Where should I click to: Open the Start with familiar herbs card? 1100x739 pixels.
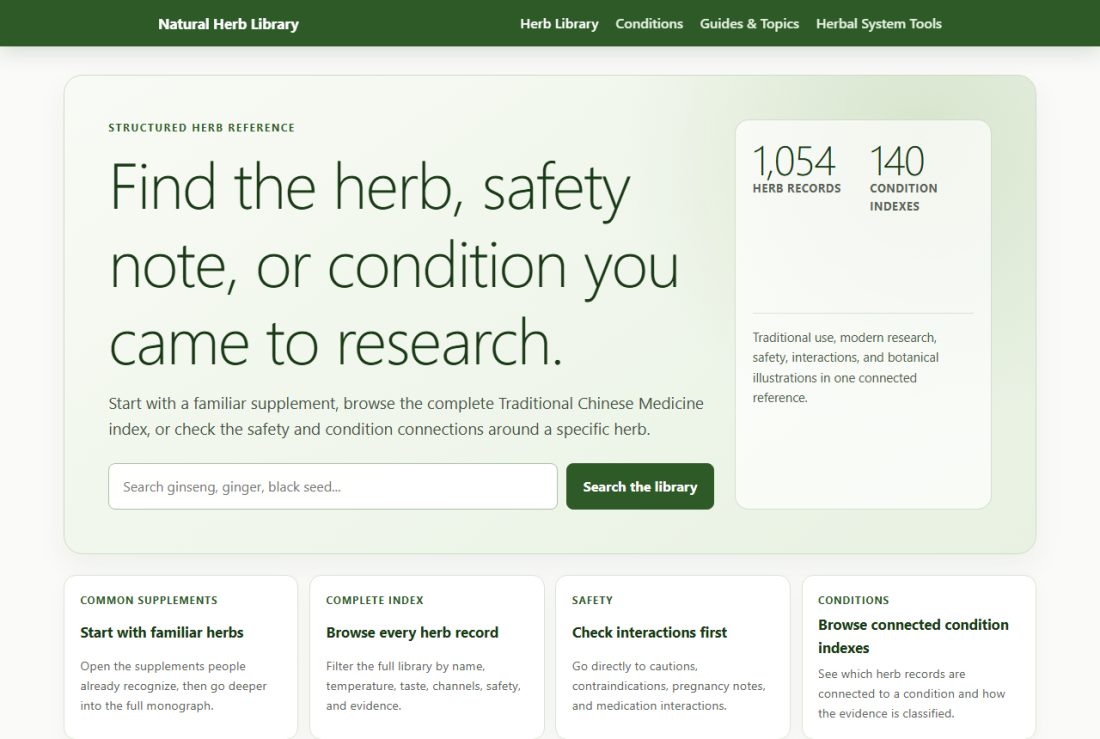(180, 657)
